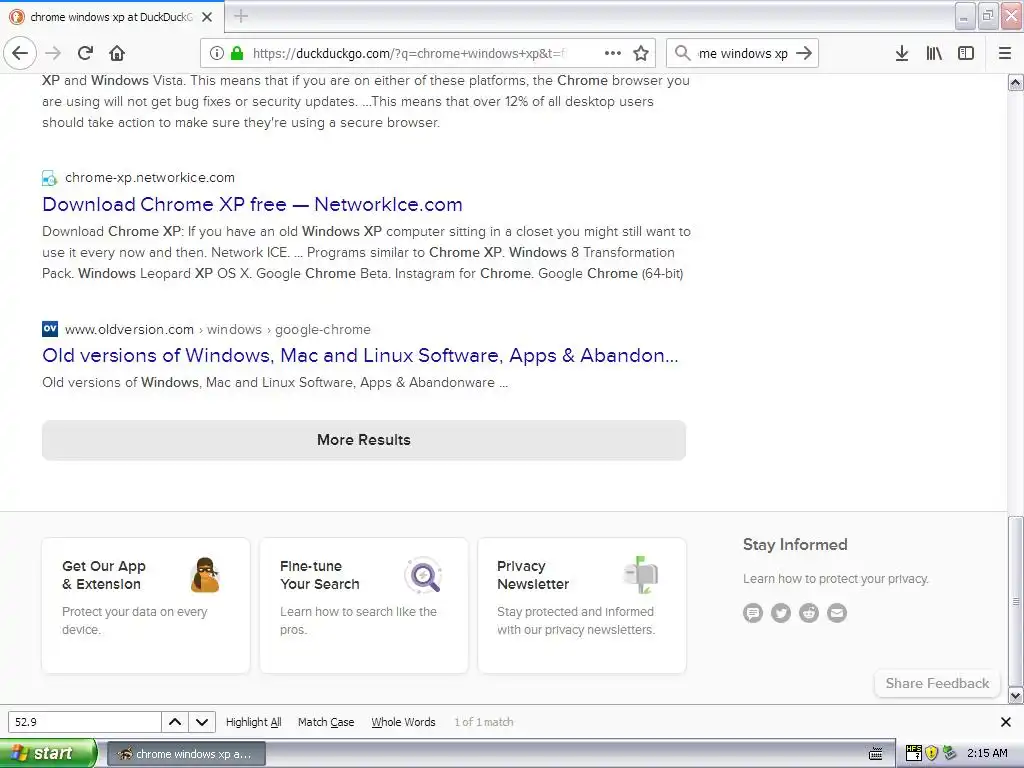This screenshot has width=1024, height=768.
Task: Click the taskbar clock showing 2:15 AM
Action: (x=987, y=753)
